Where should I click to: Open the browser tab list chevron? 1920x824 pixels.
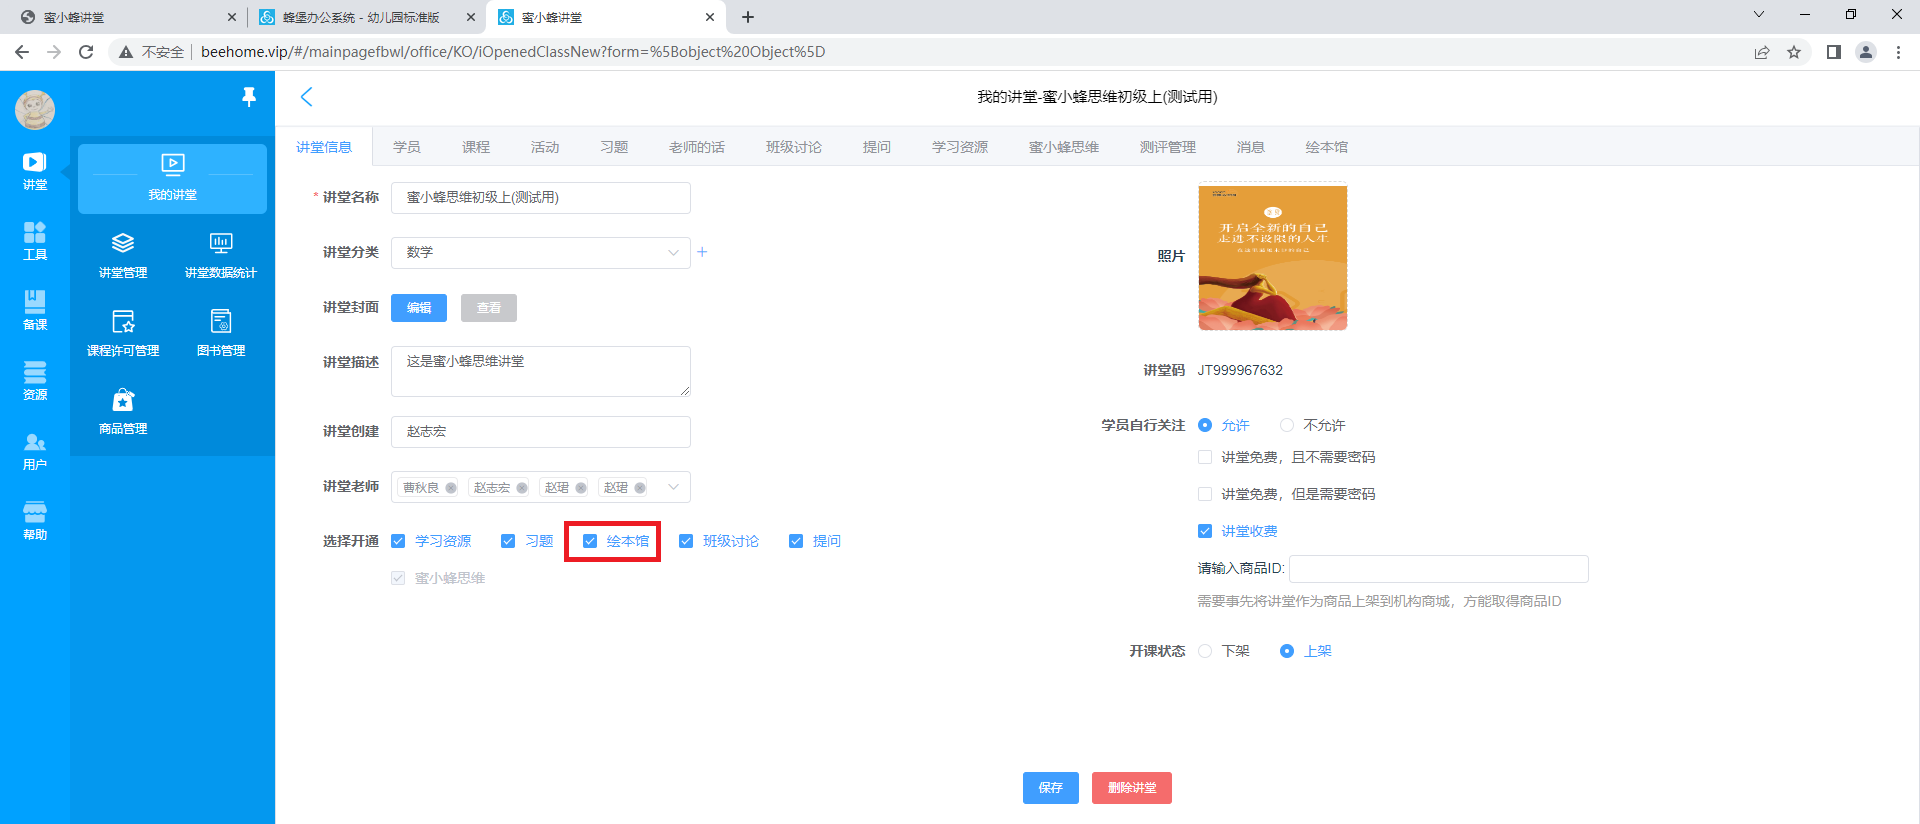pyautogui.click(x=1759, y=15)
